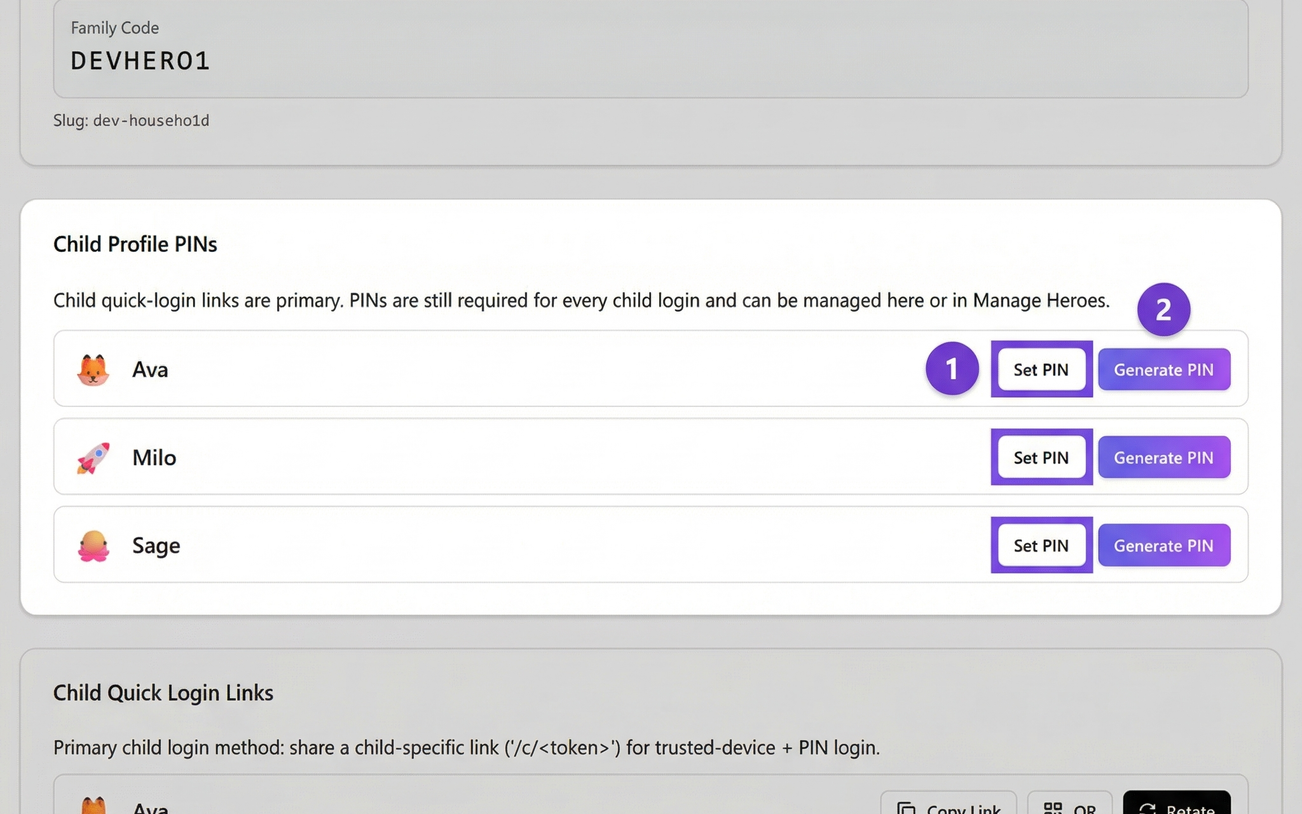Click the QR code icon in Ava's quick login row
1302x814 pixels.
[1051, 809]
